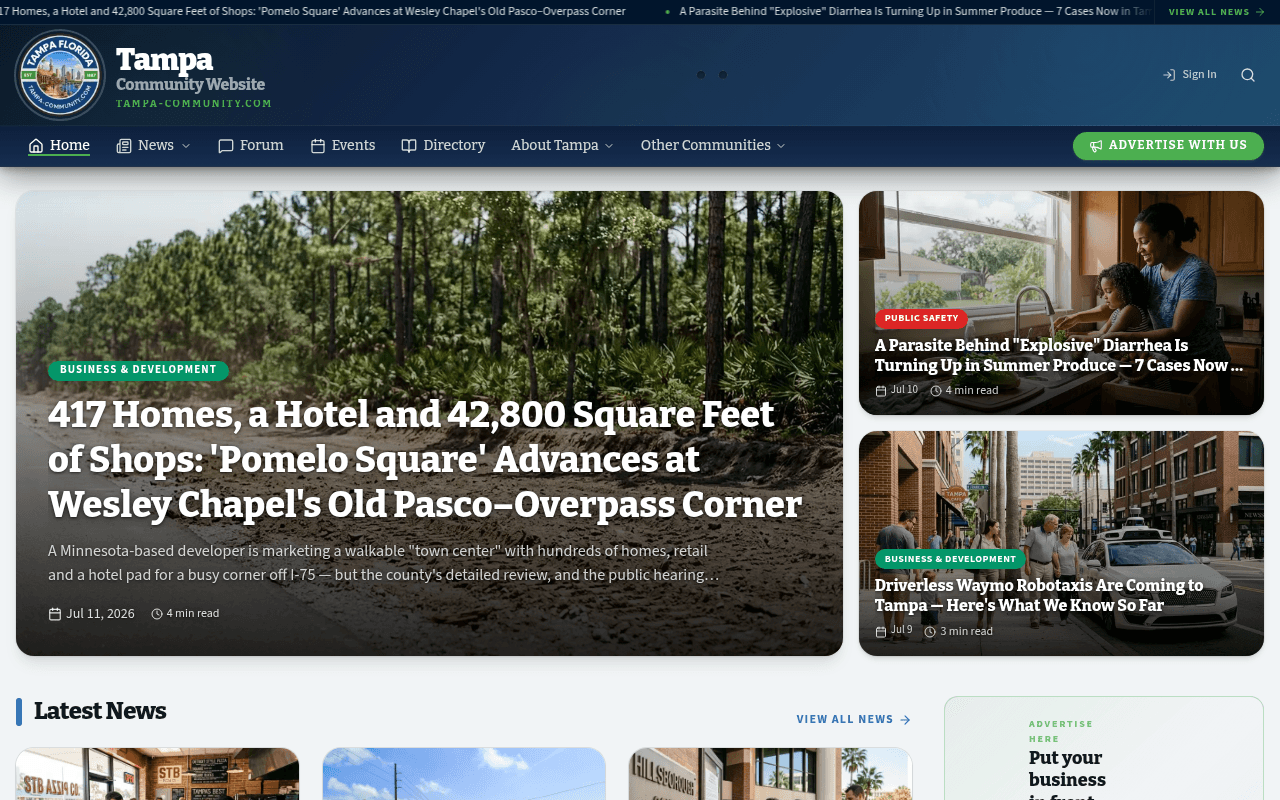
Task: Click the tampa-community.com text
Action: click(194, 104)
